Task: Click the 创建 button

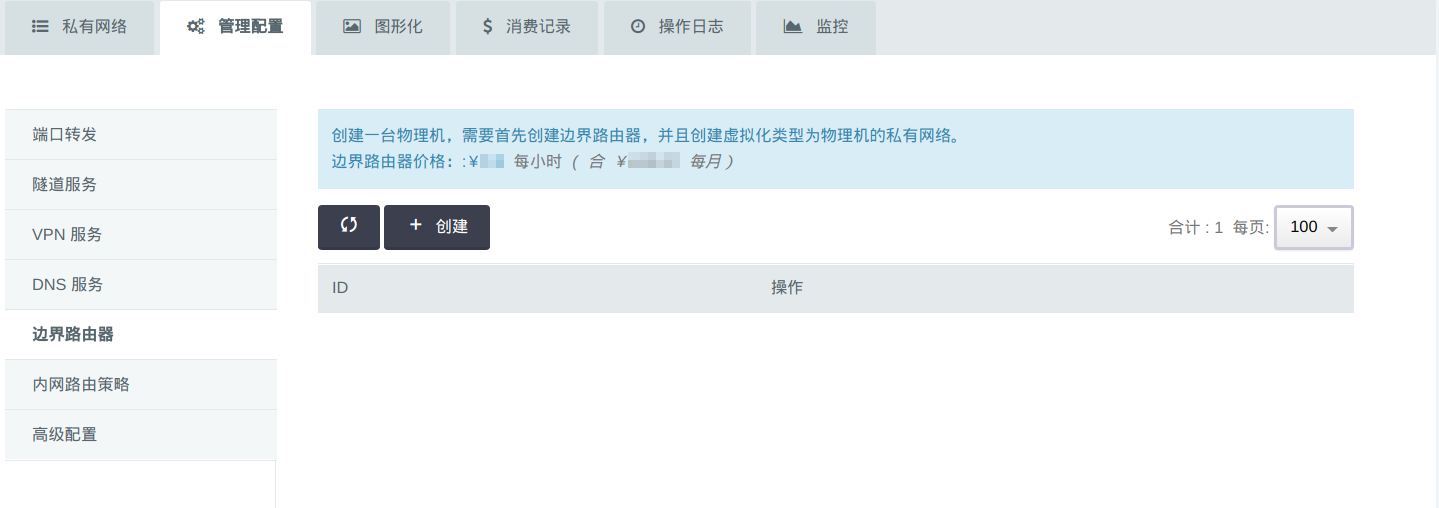Action: pyautogui.click(x=437, y=227)
